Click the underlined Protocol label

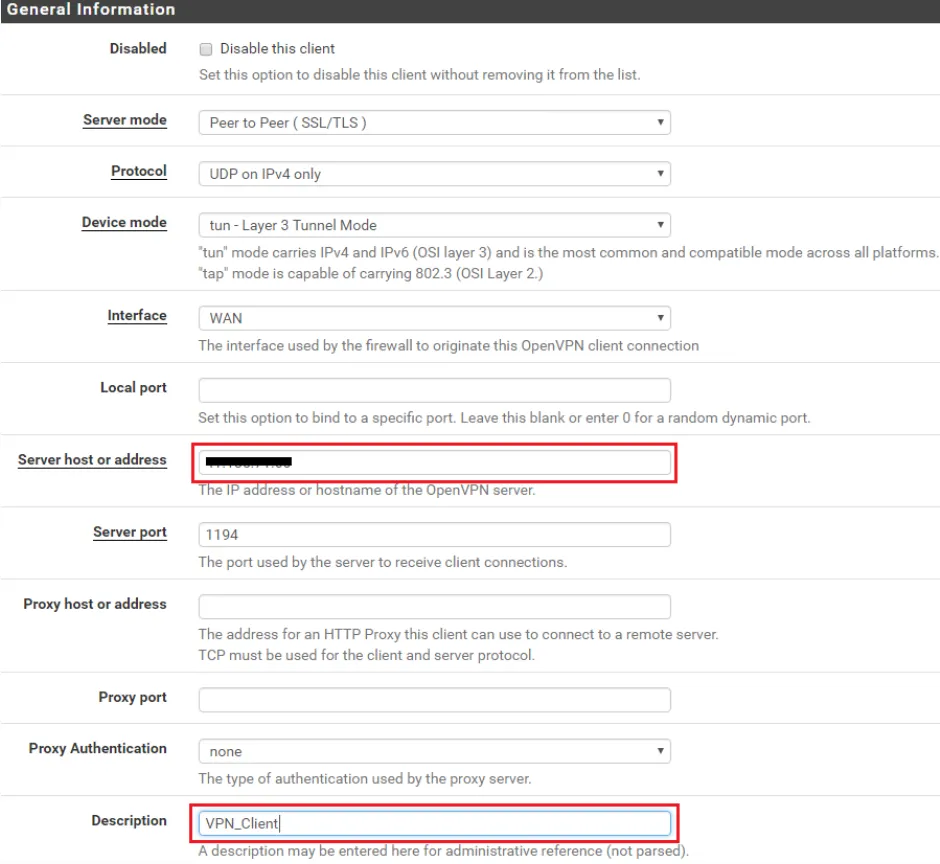[x=138, y=171]
